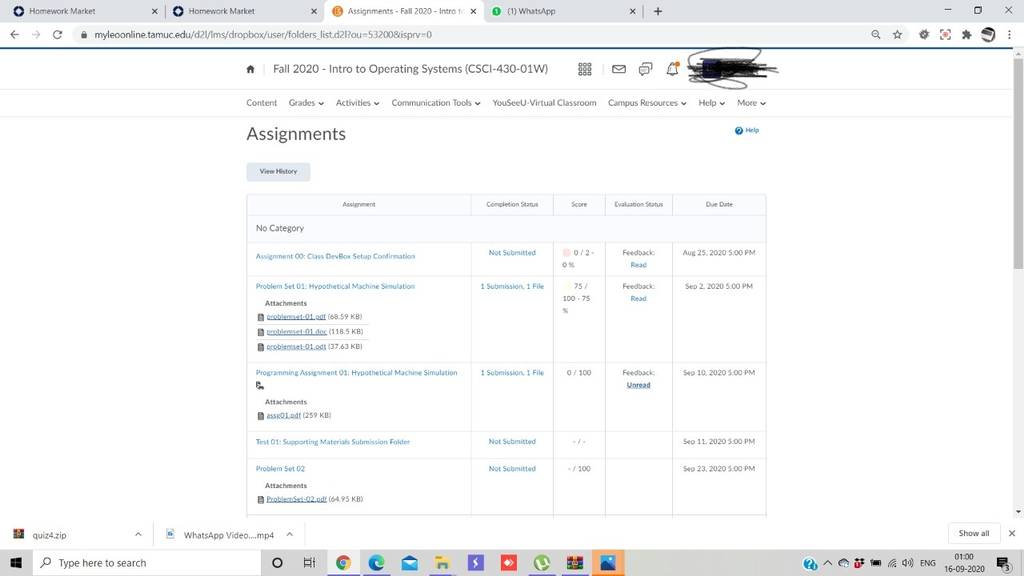Viewport: 1024px width, 576px height.
Task: Click the browser address bar
Action: pyautogui.click(x=470, y=35)
